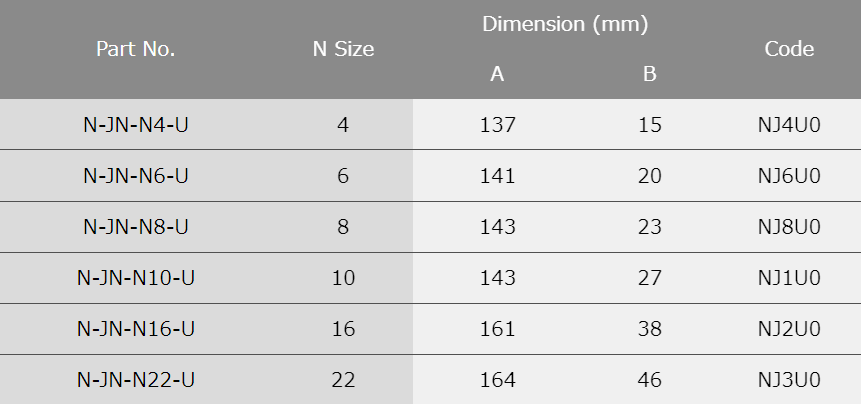This screenshot has height=404, width=861.
Task: Click code NJ8U0
Action: [x=789, y=227]
